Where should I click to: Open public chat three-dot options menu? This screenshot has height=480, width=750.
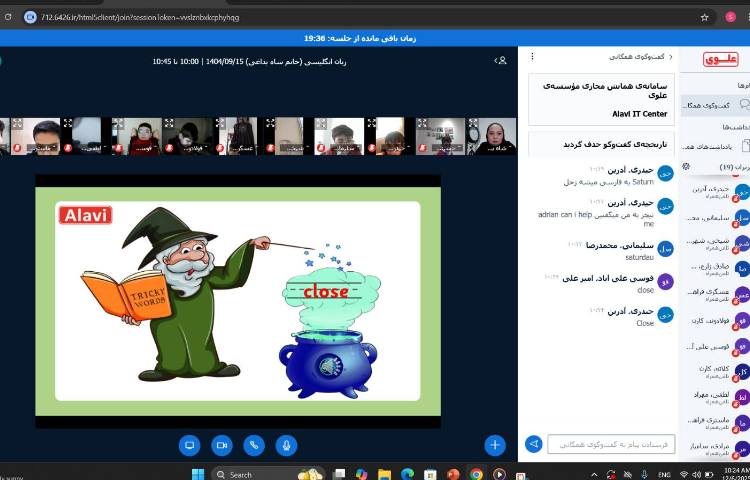532,58
